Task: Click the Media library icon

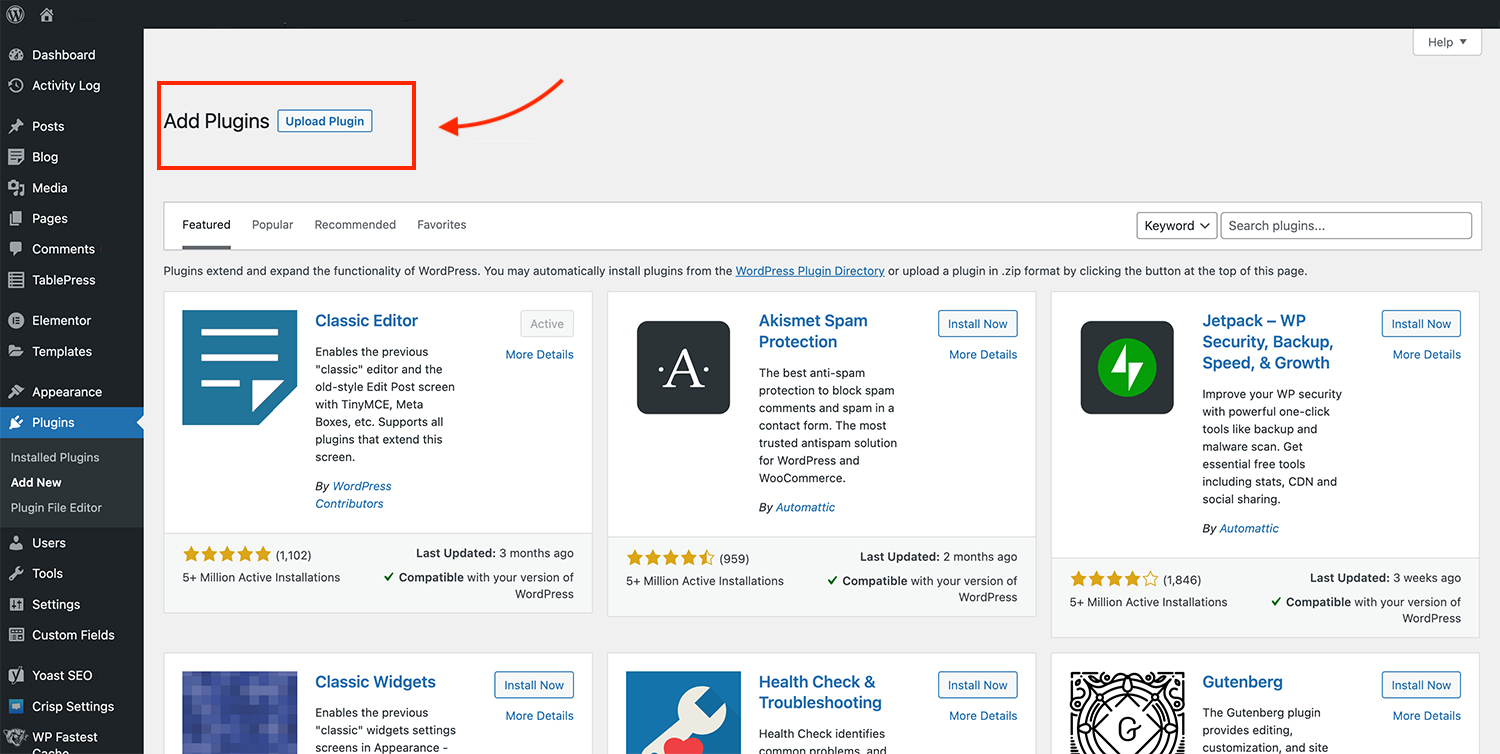Action: pyautogui.click(x=16, y=188)
